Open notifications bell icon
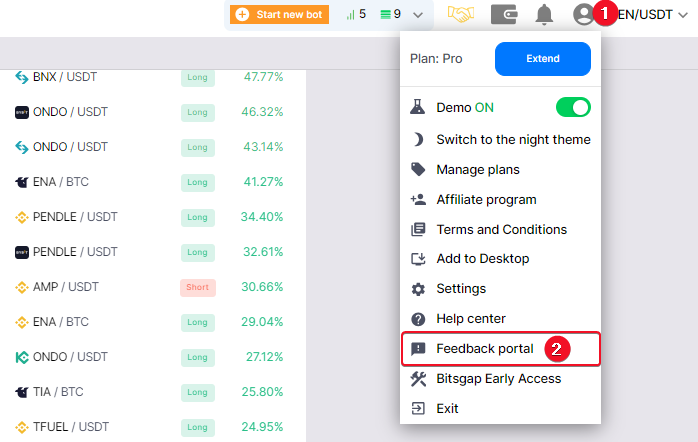 [544, 15]
